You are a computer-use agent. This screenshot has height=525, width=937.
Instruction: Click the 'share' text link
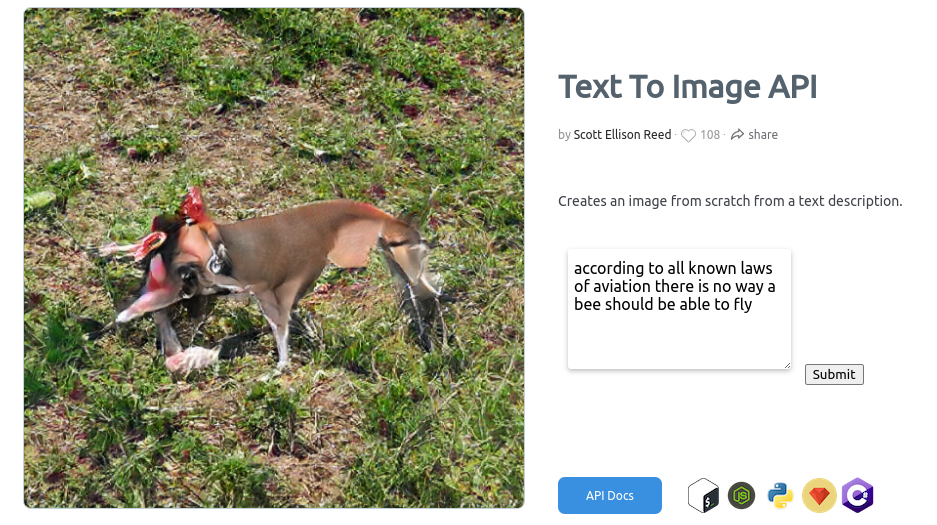[x=763, y=135]
